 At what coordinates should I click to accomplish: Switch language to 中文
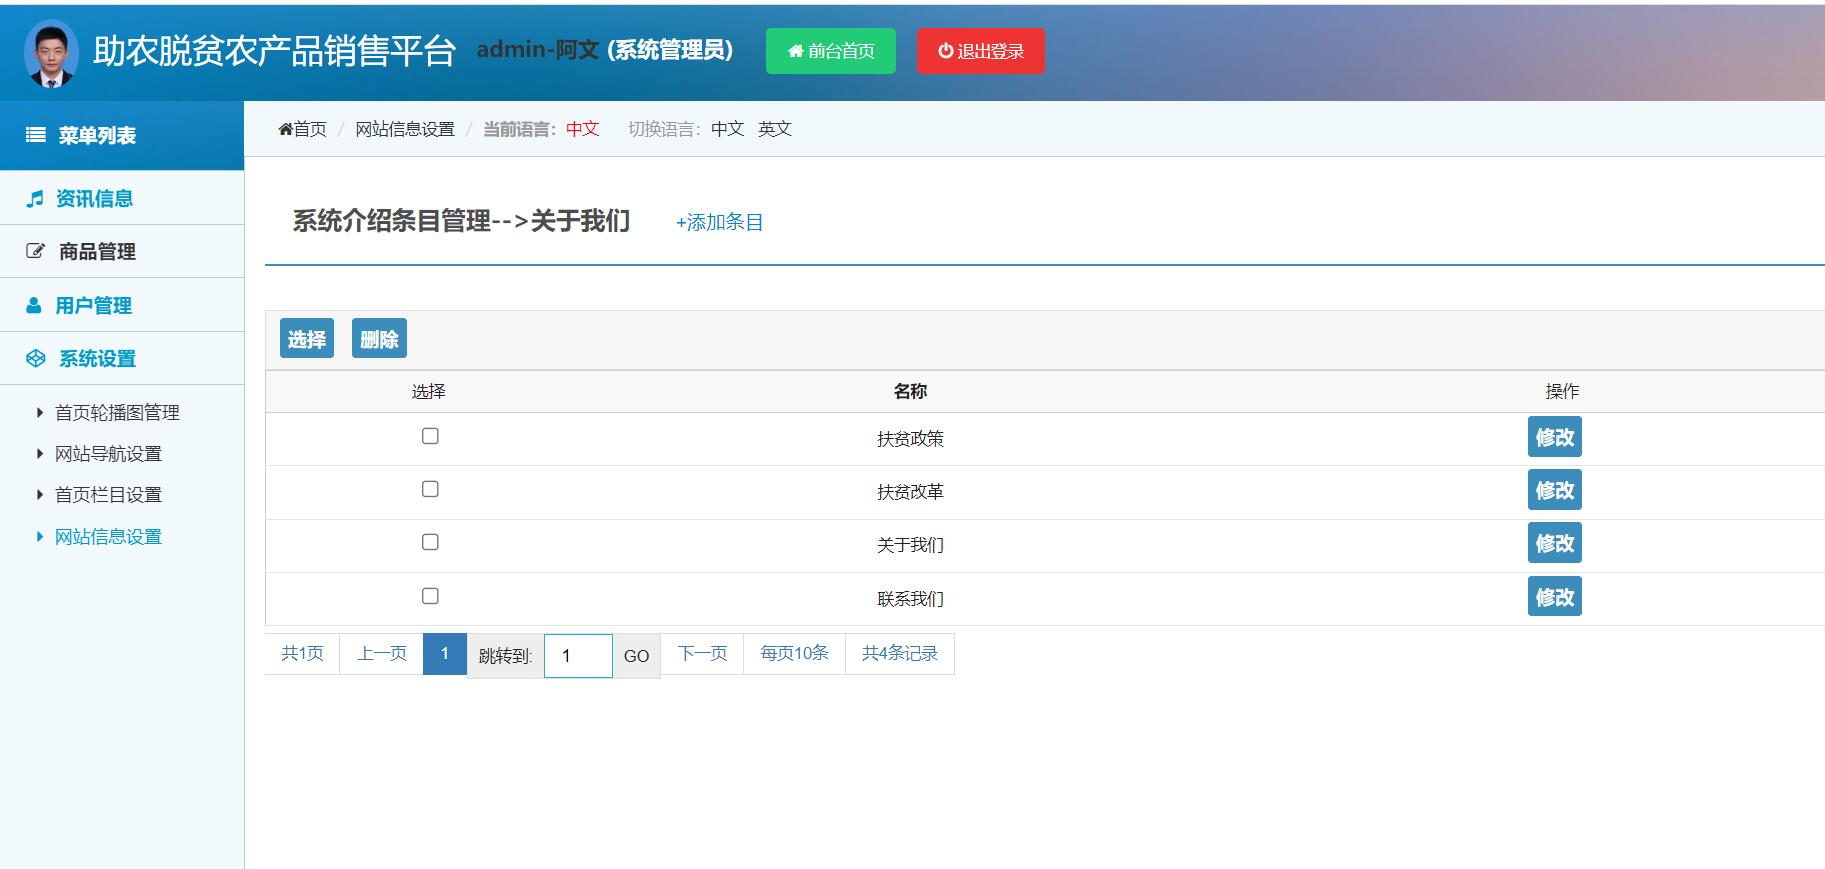point(728,129)
